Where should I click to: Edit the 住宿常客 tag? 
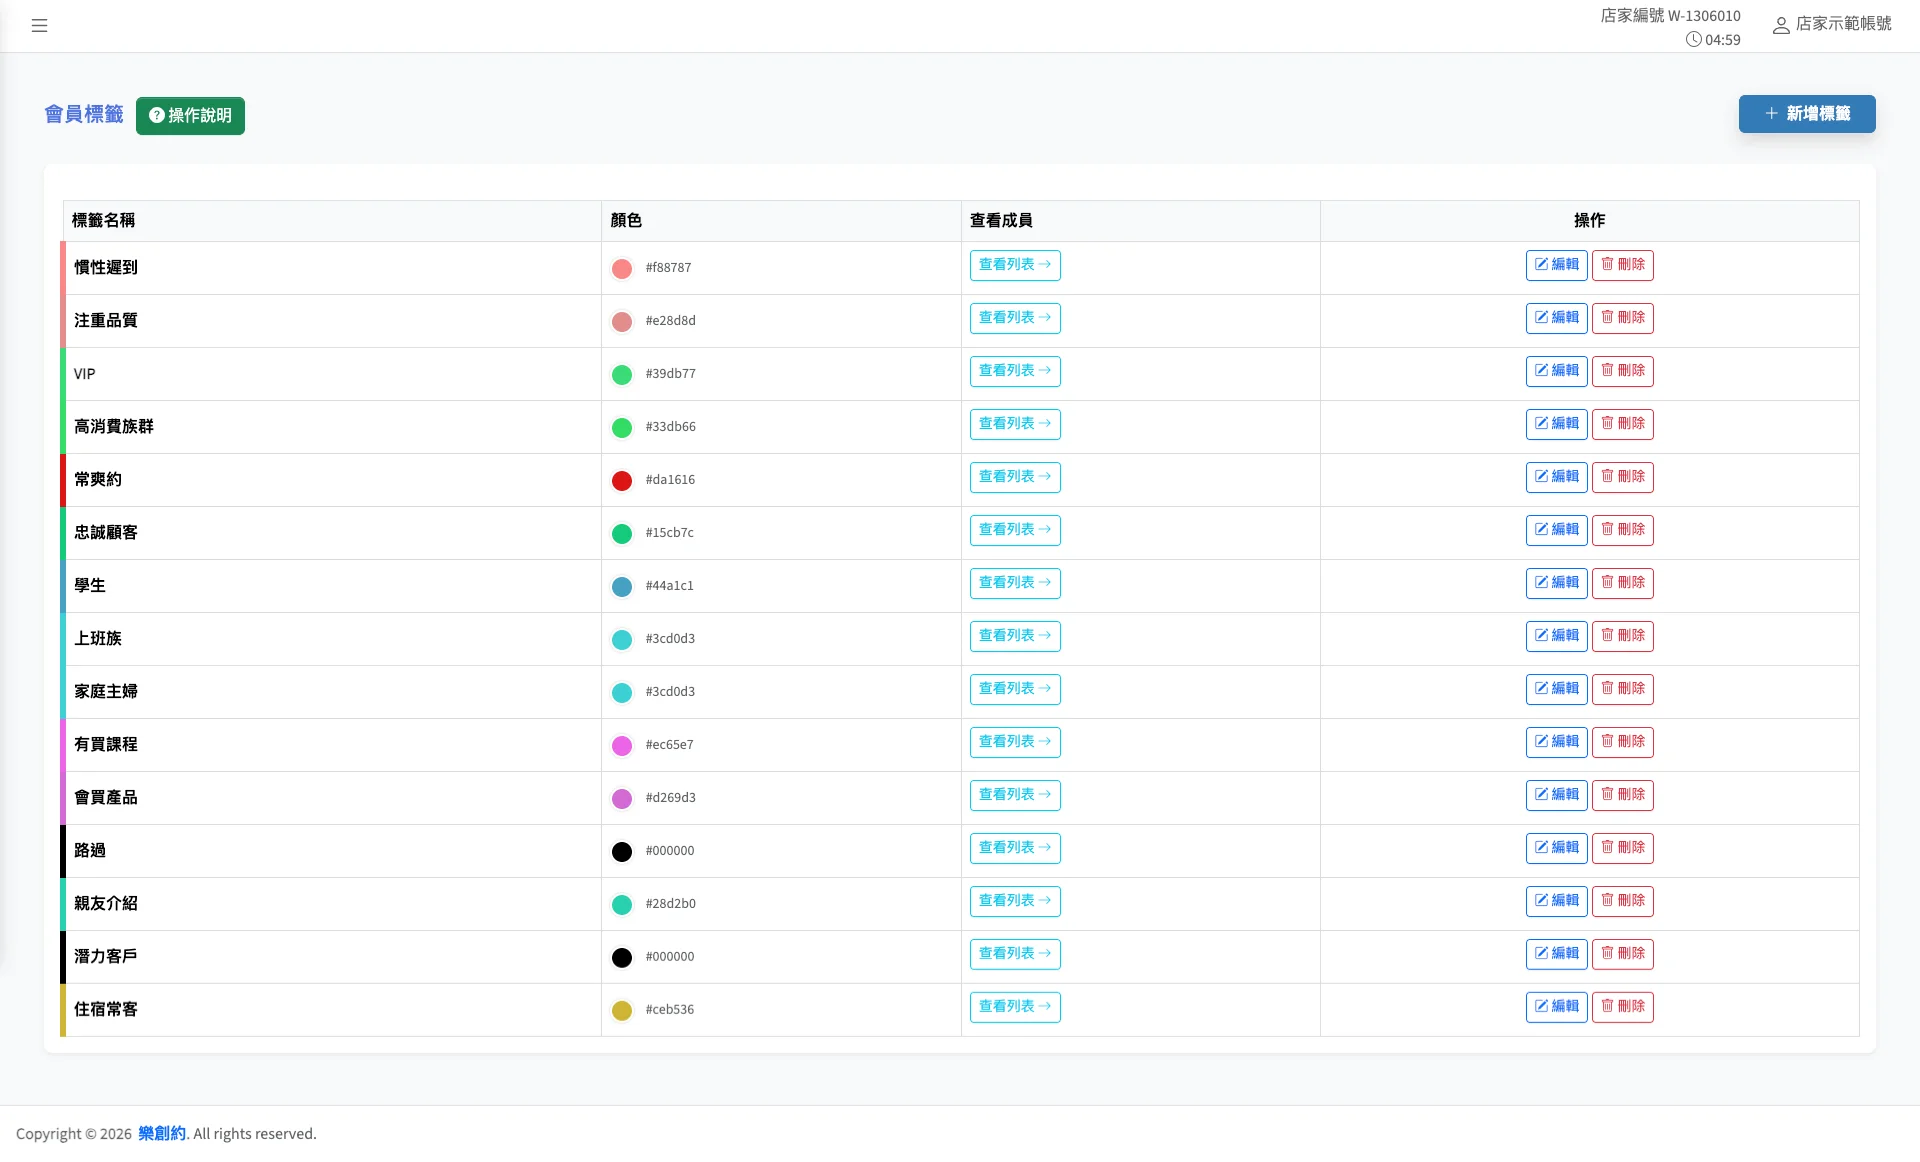point(1556,1007)
